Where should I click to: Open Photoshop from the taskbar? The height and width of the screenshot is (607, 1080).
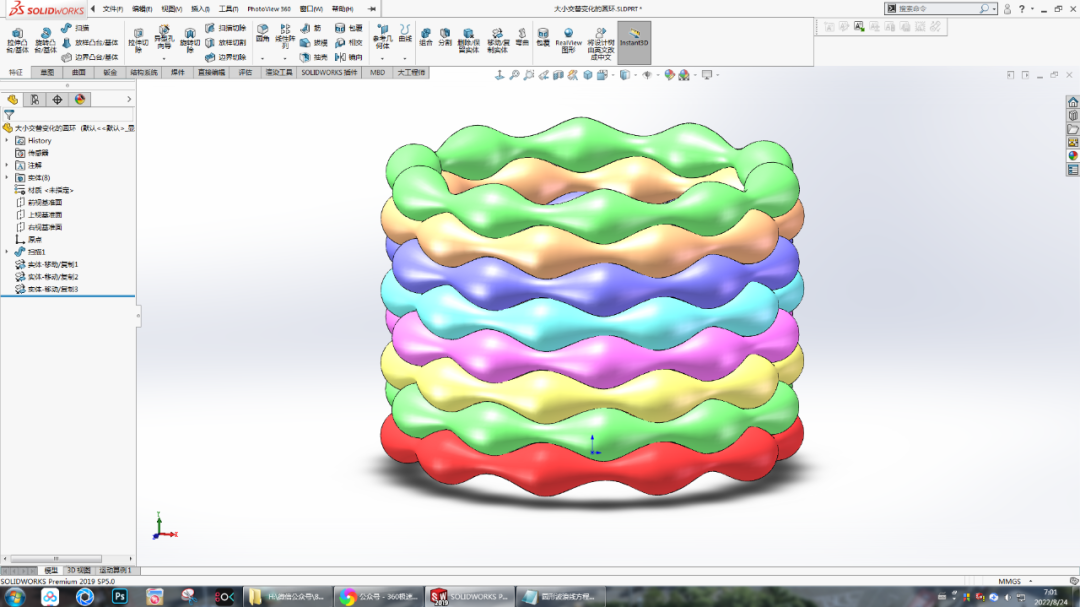coord(120,596)
